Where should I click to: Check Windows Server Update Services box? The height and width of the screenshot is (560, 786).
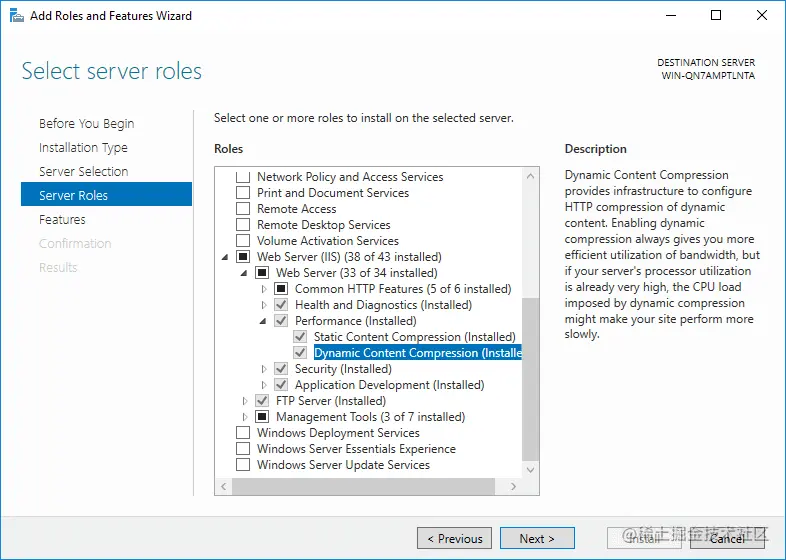[x=243, y=465]
